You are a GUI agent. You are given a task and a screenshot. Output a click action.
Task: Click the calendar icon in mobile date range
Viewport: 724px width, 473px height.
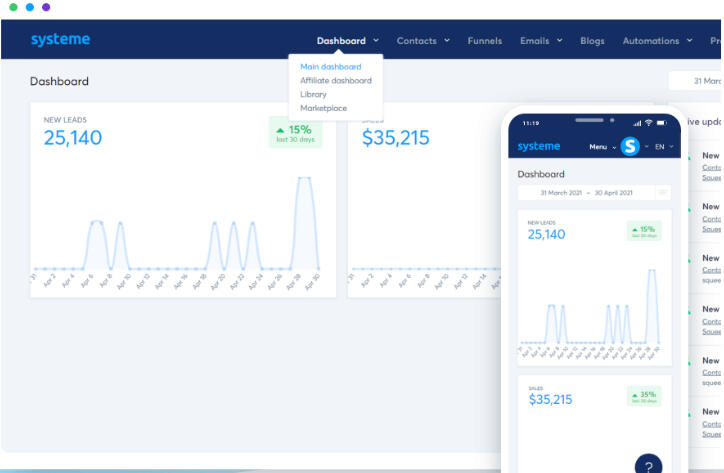(663, 192)
